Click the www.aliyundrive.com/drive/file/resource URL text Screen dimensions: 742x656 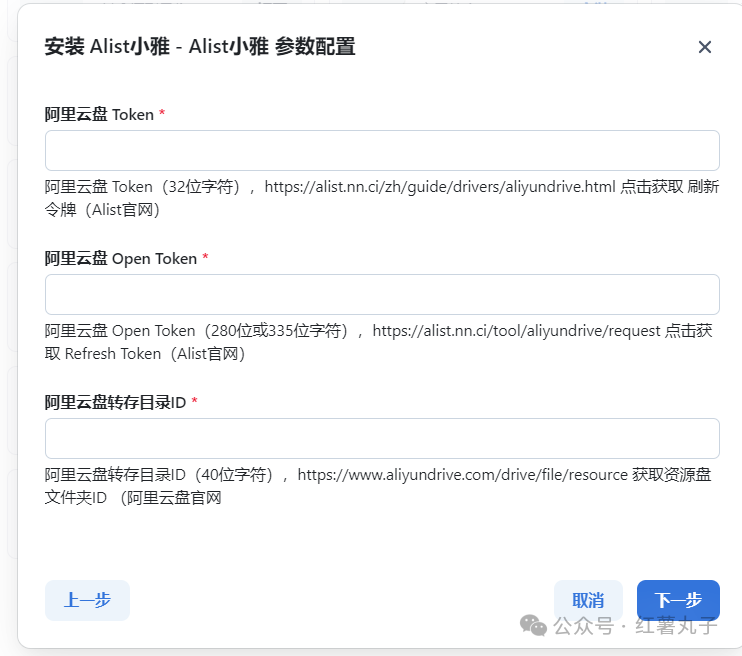(463, 475)
